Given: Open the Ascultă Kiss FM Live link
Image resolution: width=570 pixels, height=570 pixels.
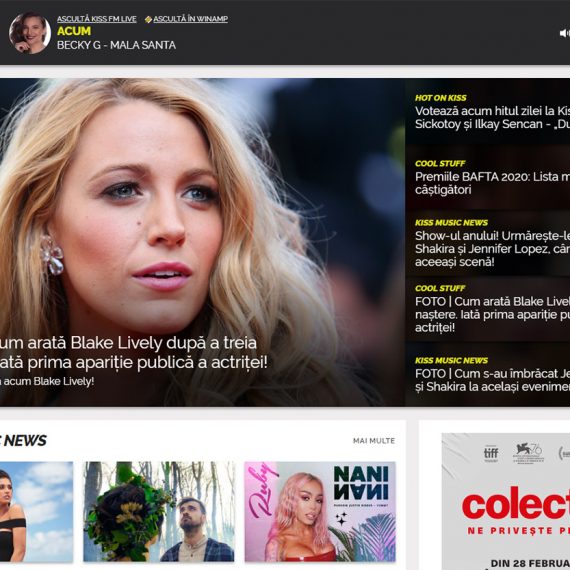Looking at the screenshot, I should (97, 19).
